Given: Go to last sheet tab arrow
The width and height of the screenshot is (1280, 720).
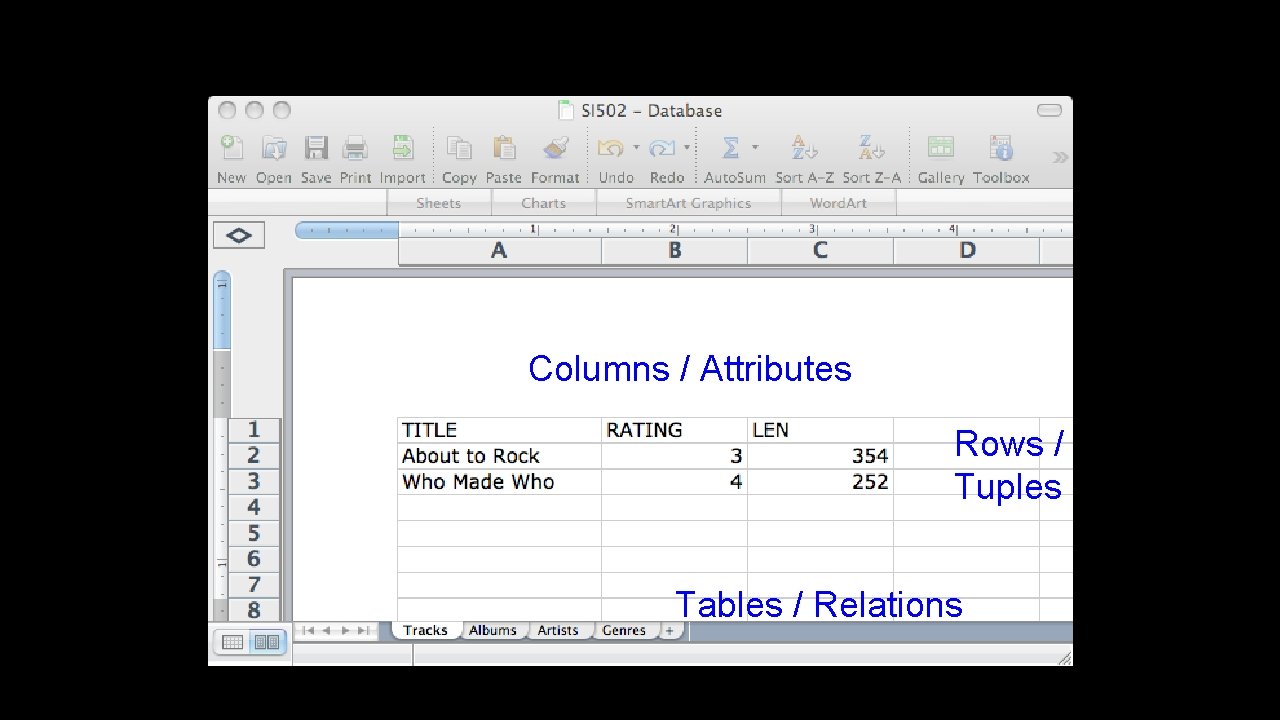Looking at the screenshot, I should tap(364, 630).
